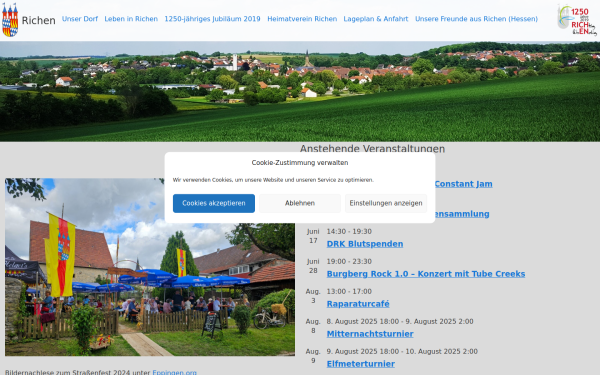Open the DRK Blutspenden event
This screenshot has height=375, width=600.
(x=365, y=244)
